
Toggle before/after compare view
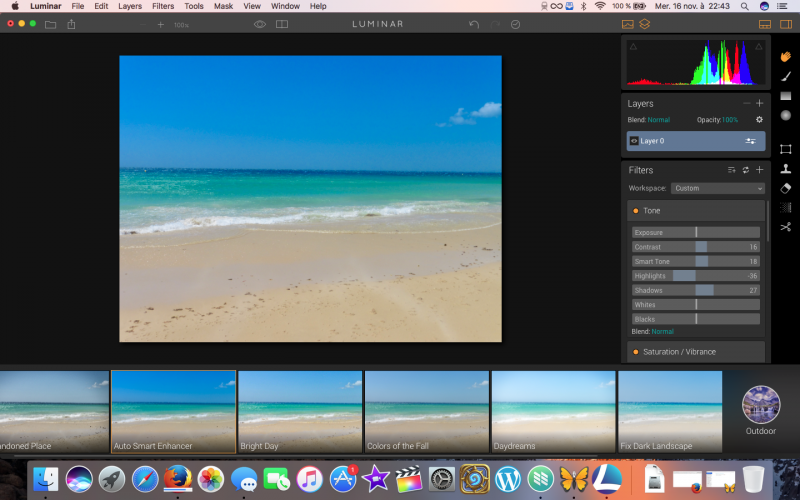pyautogui.click(x=282, y=24)
